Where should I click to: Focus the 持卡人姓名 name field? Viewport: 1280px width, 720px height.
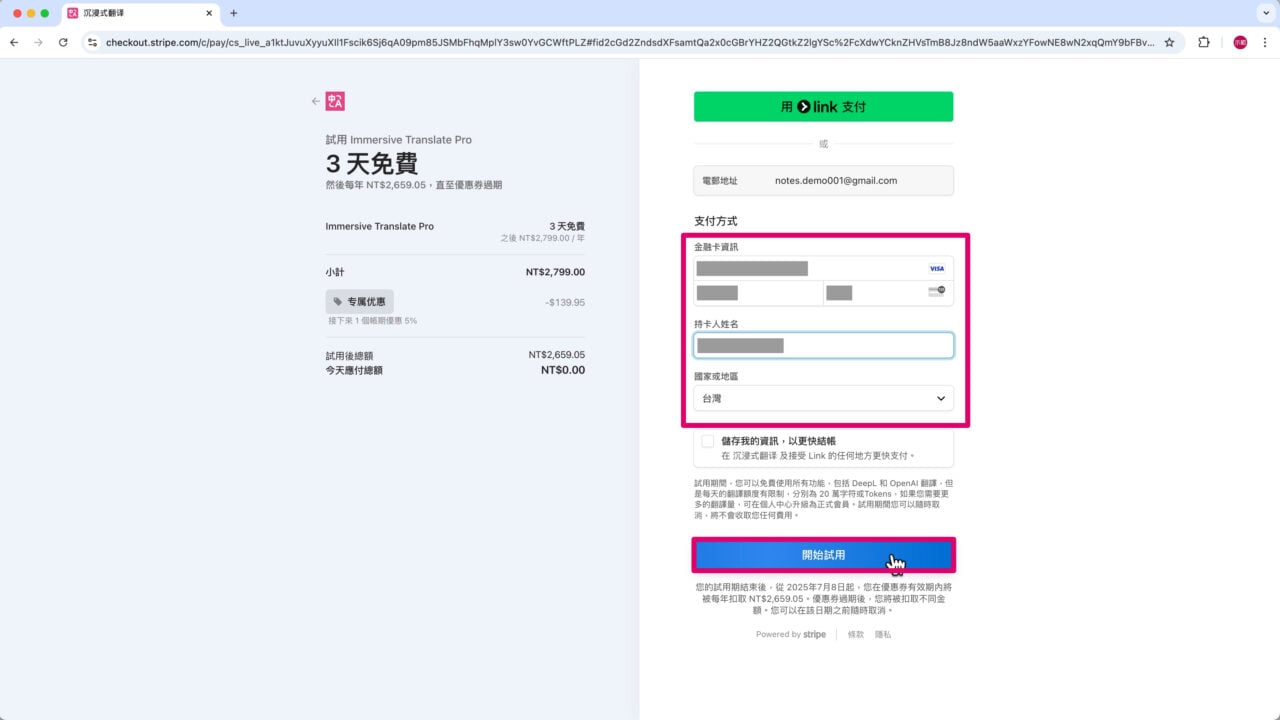pos(823,345)
